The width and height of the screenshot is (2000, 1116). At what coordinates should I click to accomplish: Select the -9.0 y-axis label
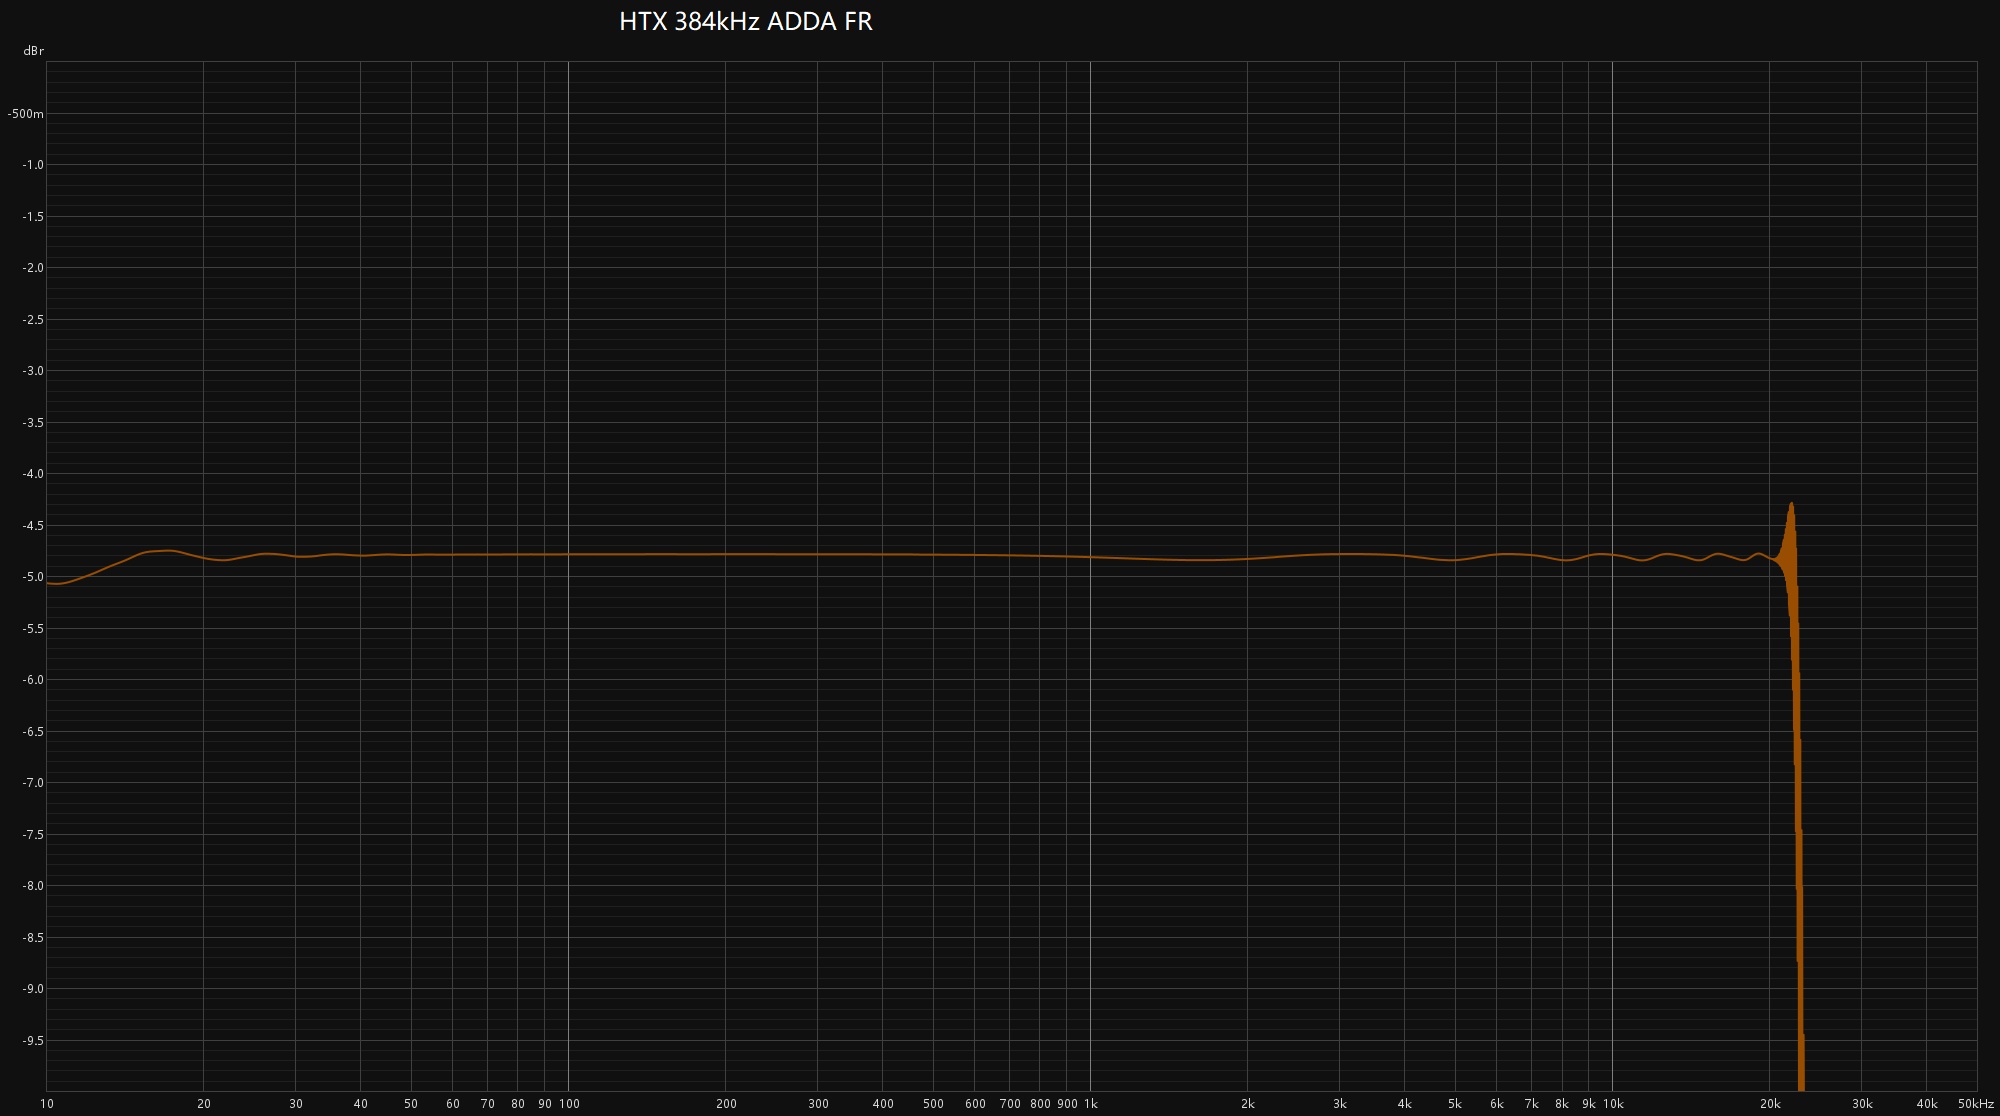[x=33, y=989]
